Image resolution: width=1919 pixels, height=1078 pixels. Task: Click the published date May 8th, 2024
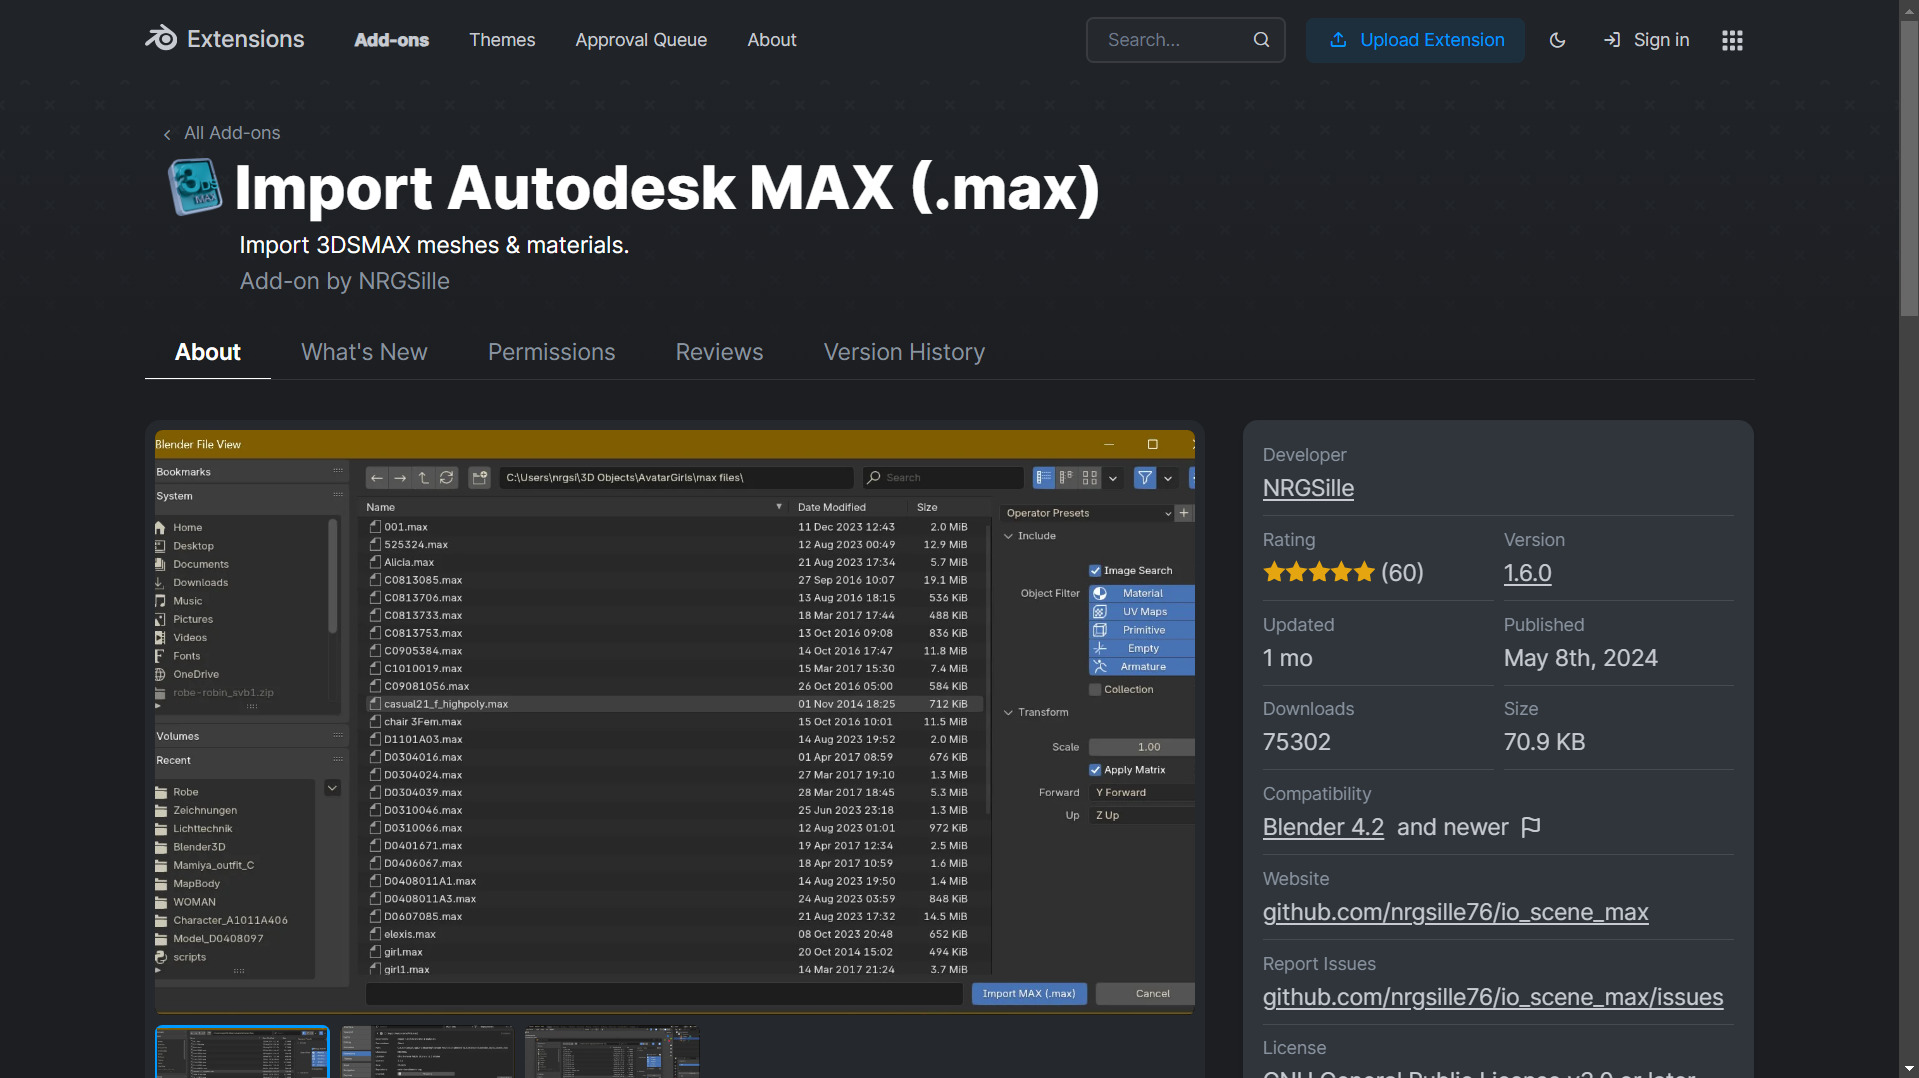tap(1580, 658)
